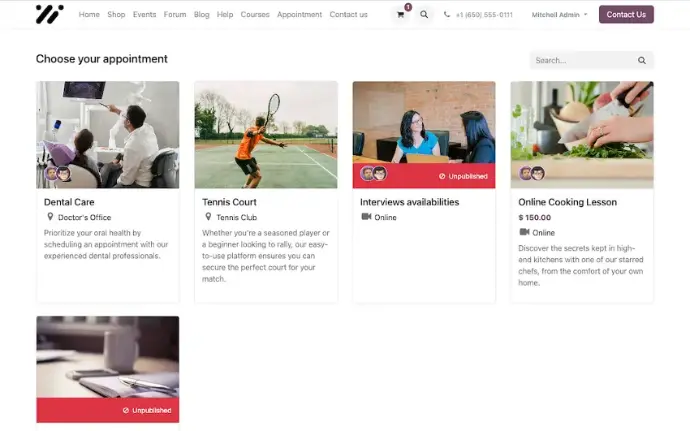Click Unpublished badge on Interviews card
The image size is (690, 431).
coord(462,175)
